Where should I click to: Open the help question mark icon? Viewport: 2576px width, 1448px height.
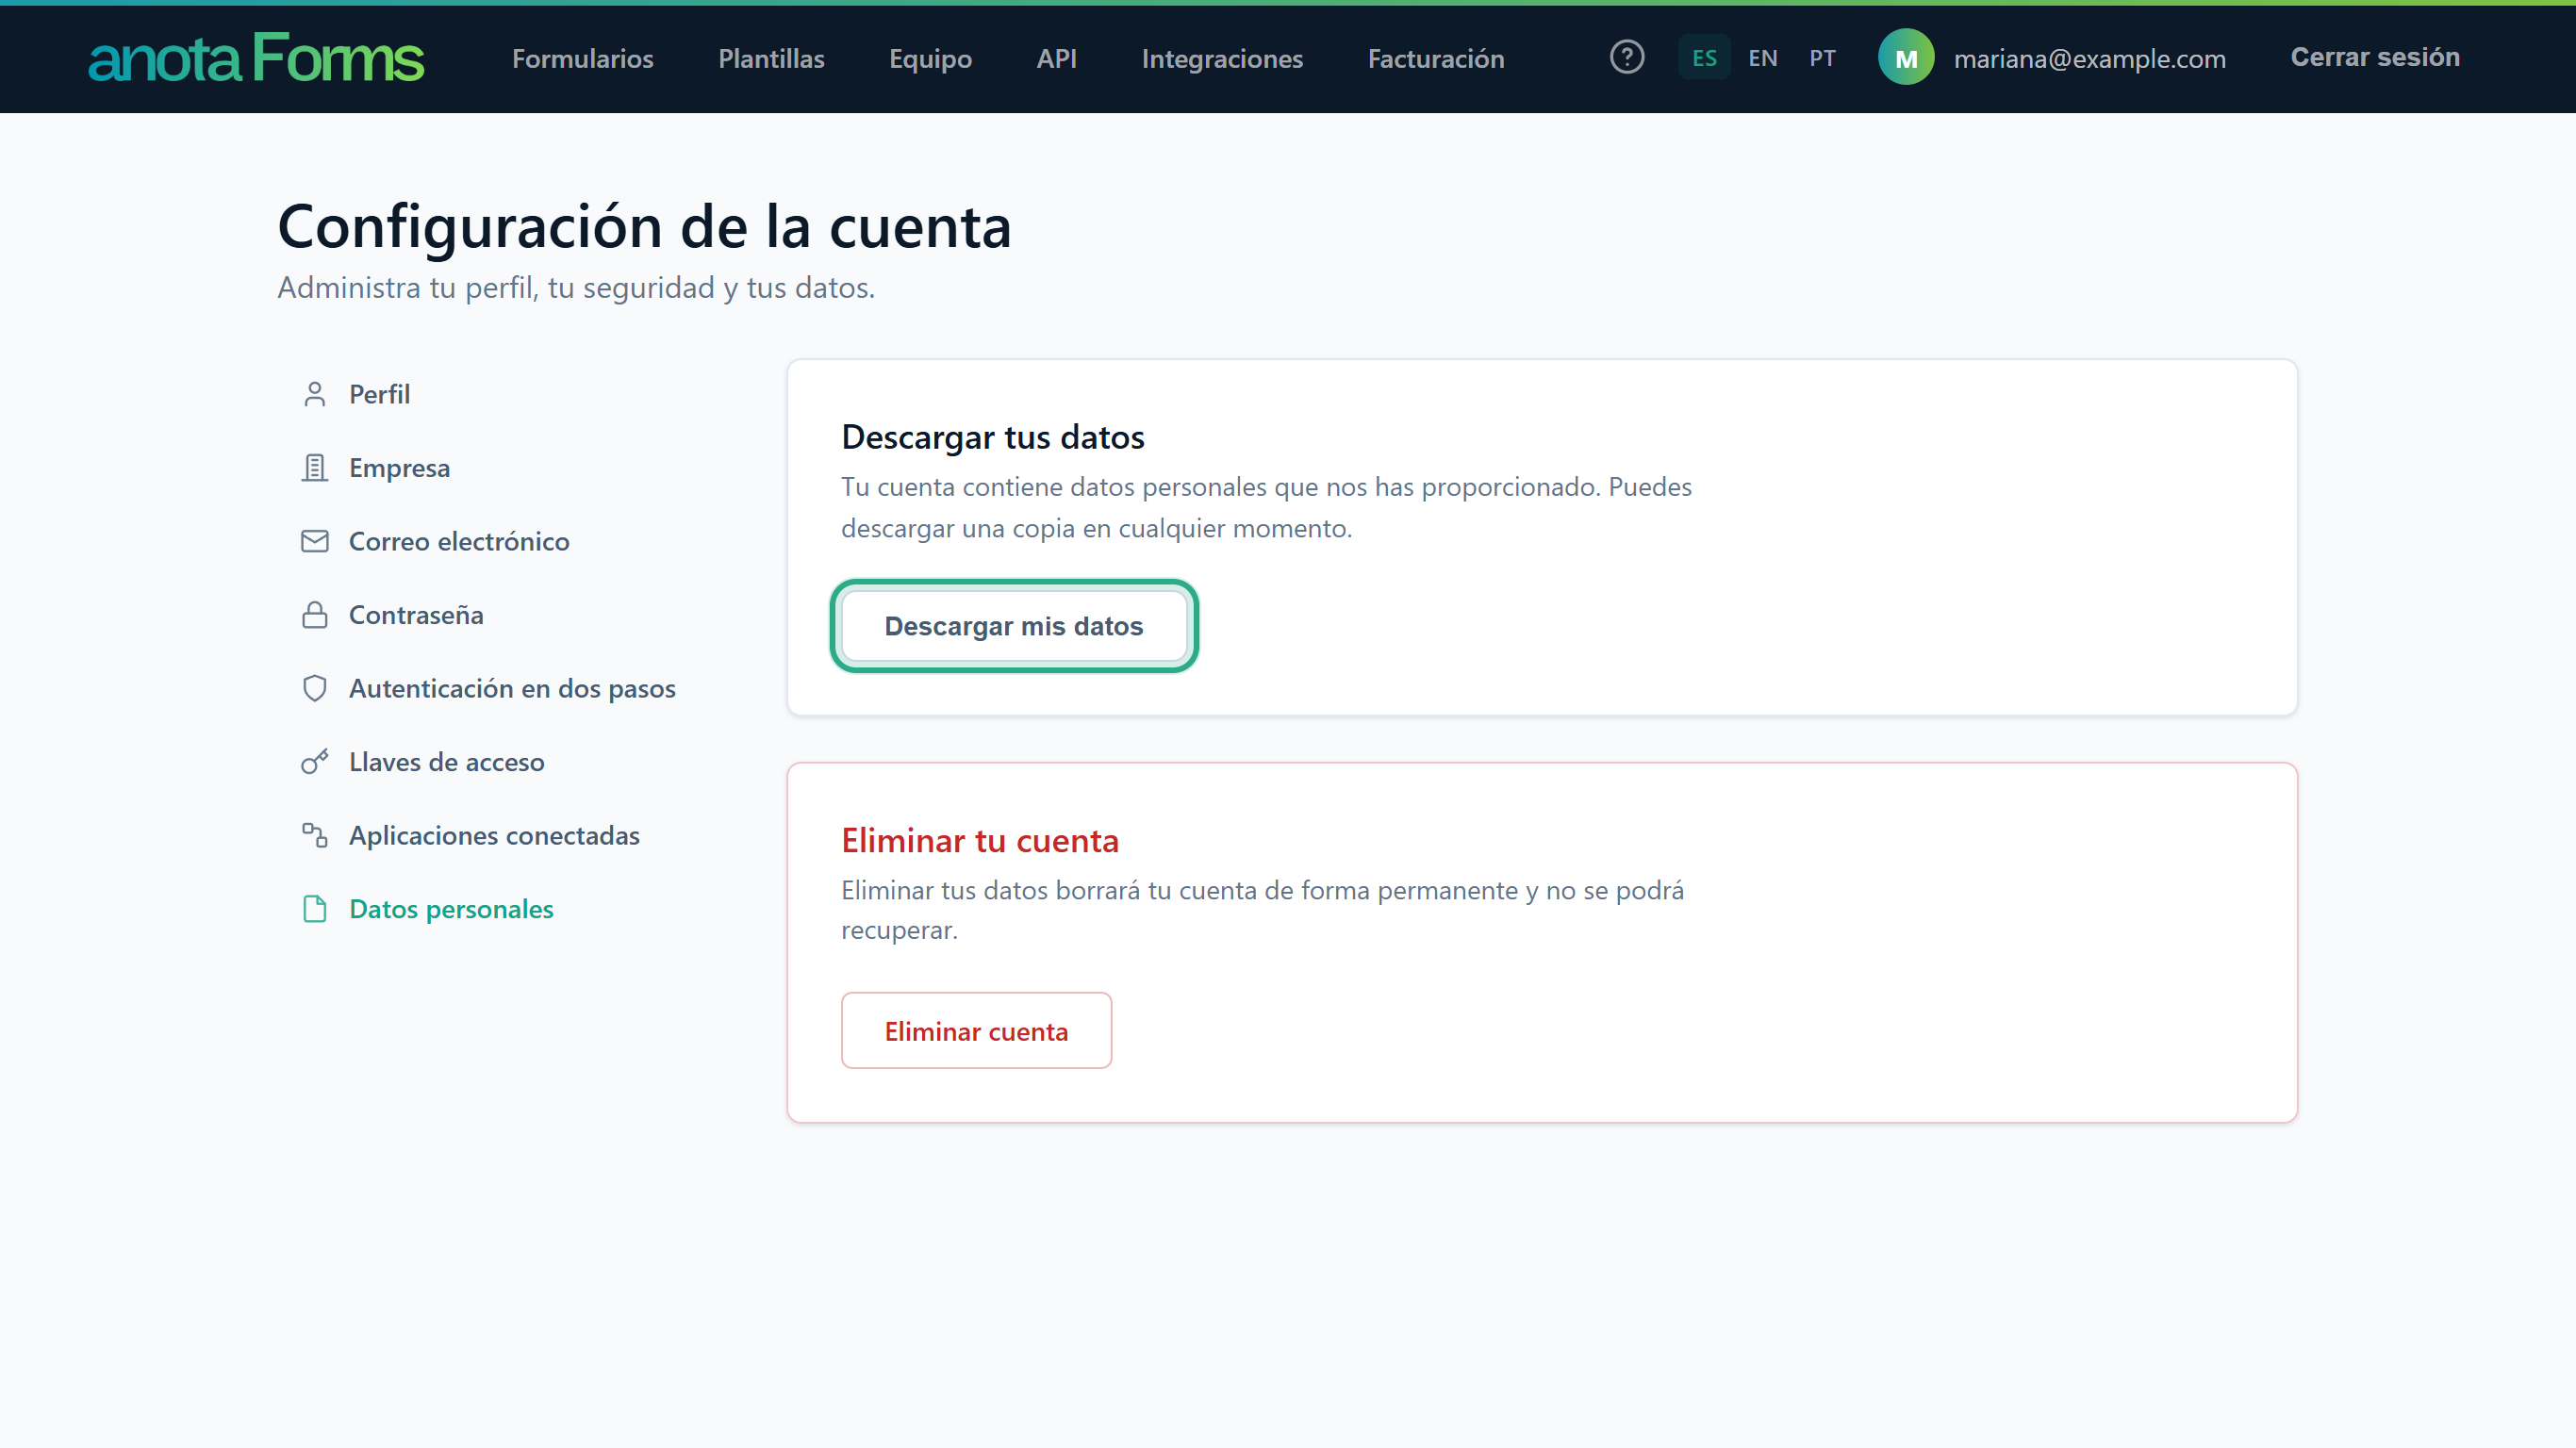pyautogui.click(x=1627, y=57)
